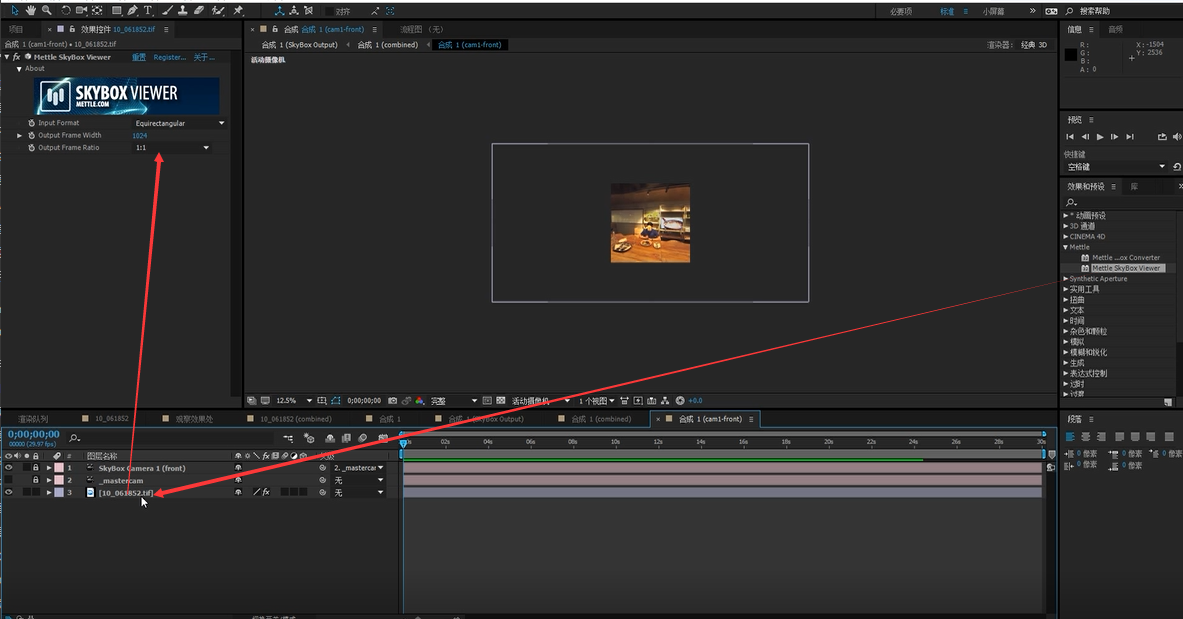1183x619 pixels.
Task: Click layer 3 lavender label color swatch
Action: click(59, 492)
